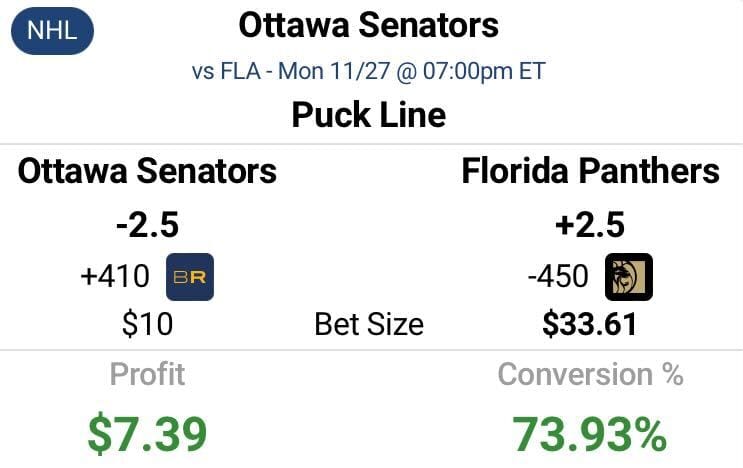The height and width of the screenshot is (468, 743).
Task: Open the BetMGM lion sportsbook icon
Action: tap(629, 277)
